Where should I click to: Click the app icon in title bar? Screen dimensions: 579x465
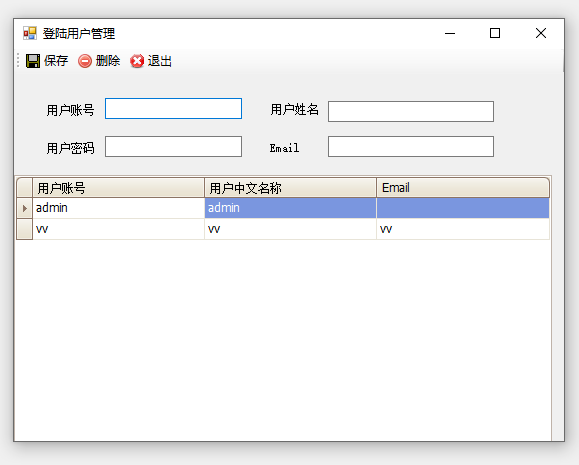pyautogui.click(x=30, y=33)
